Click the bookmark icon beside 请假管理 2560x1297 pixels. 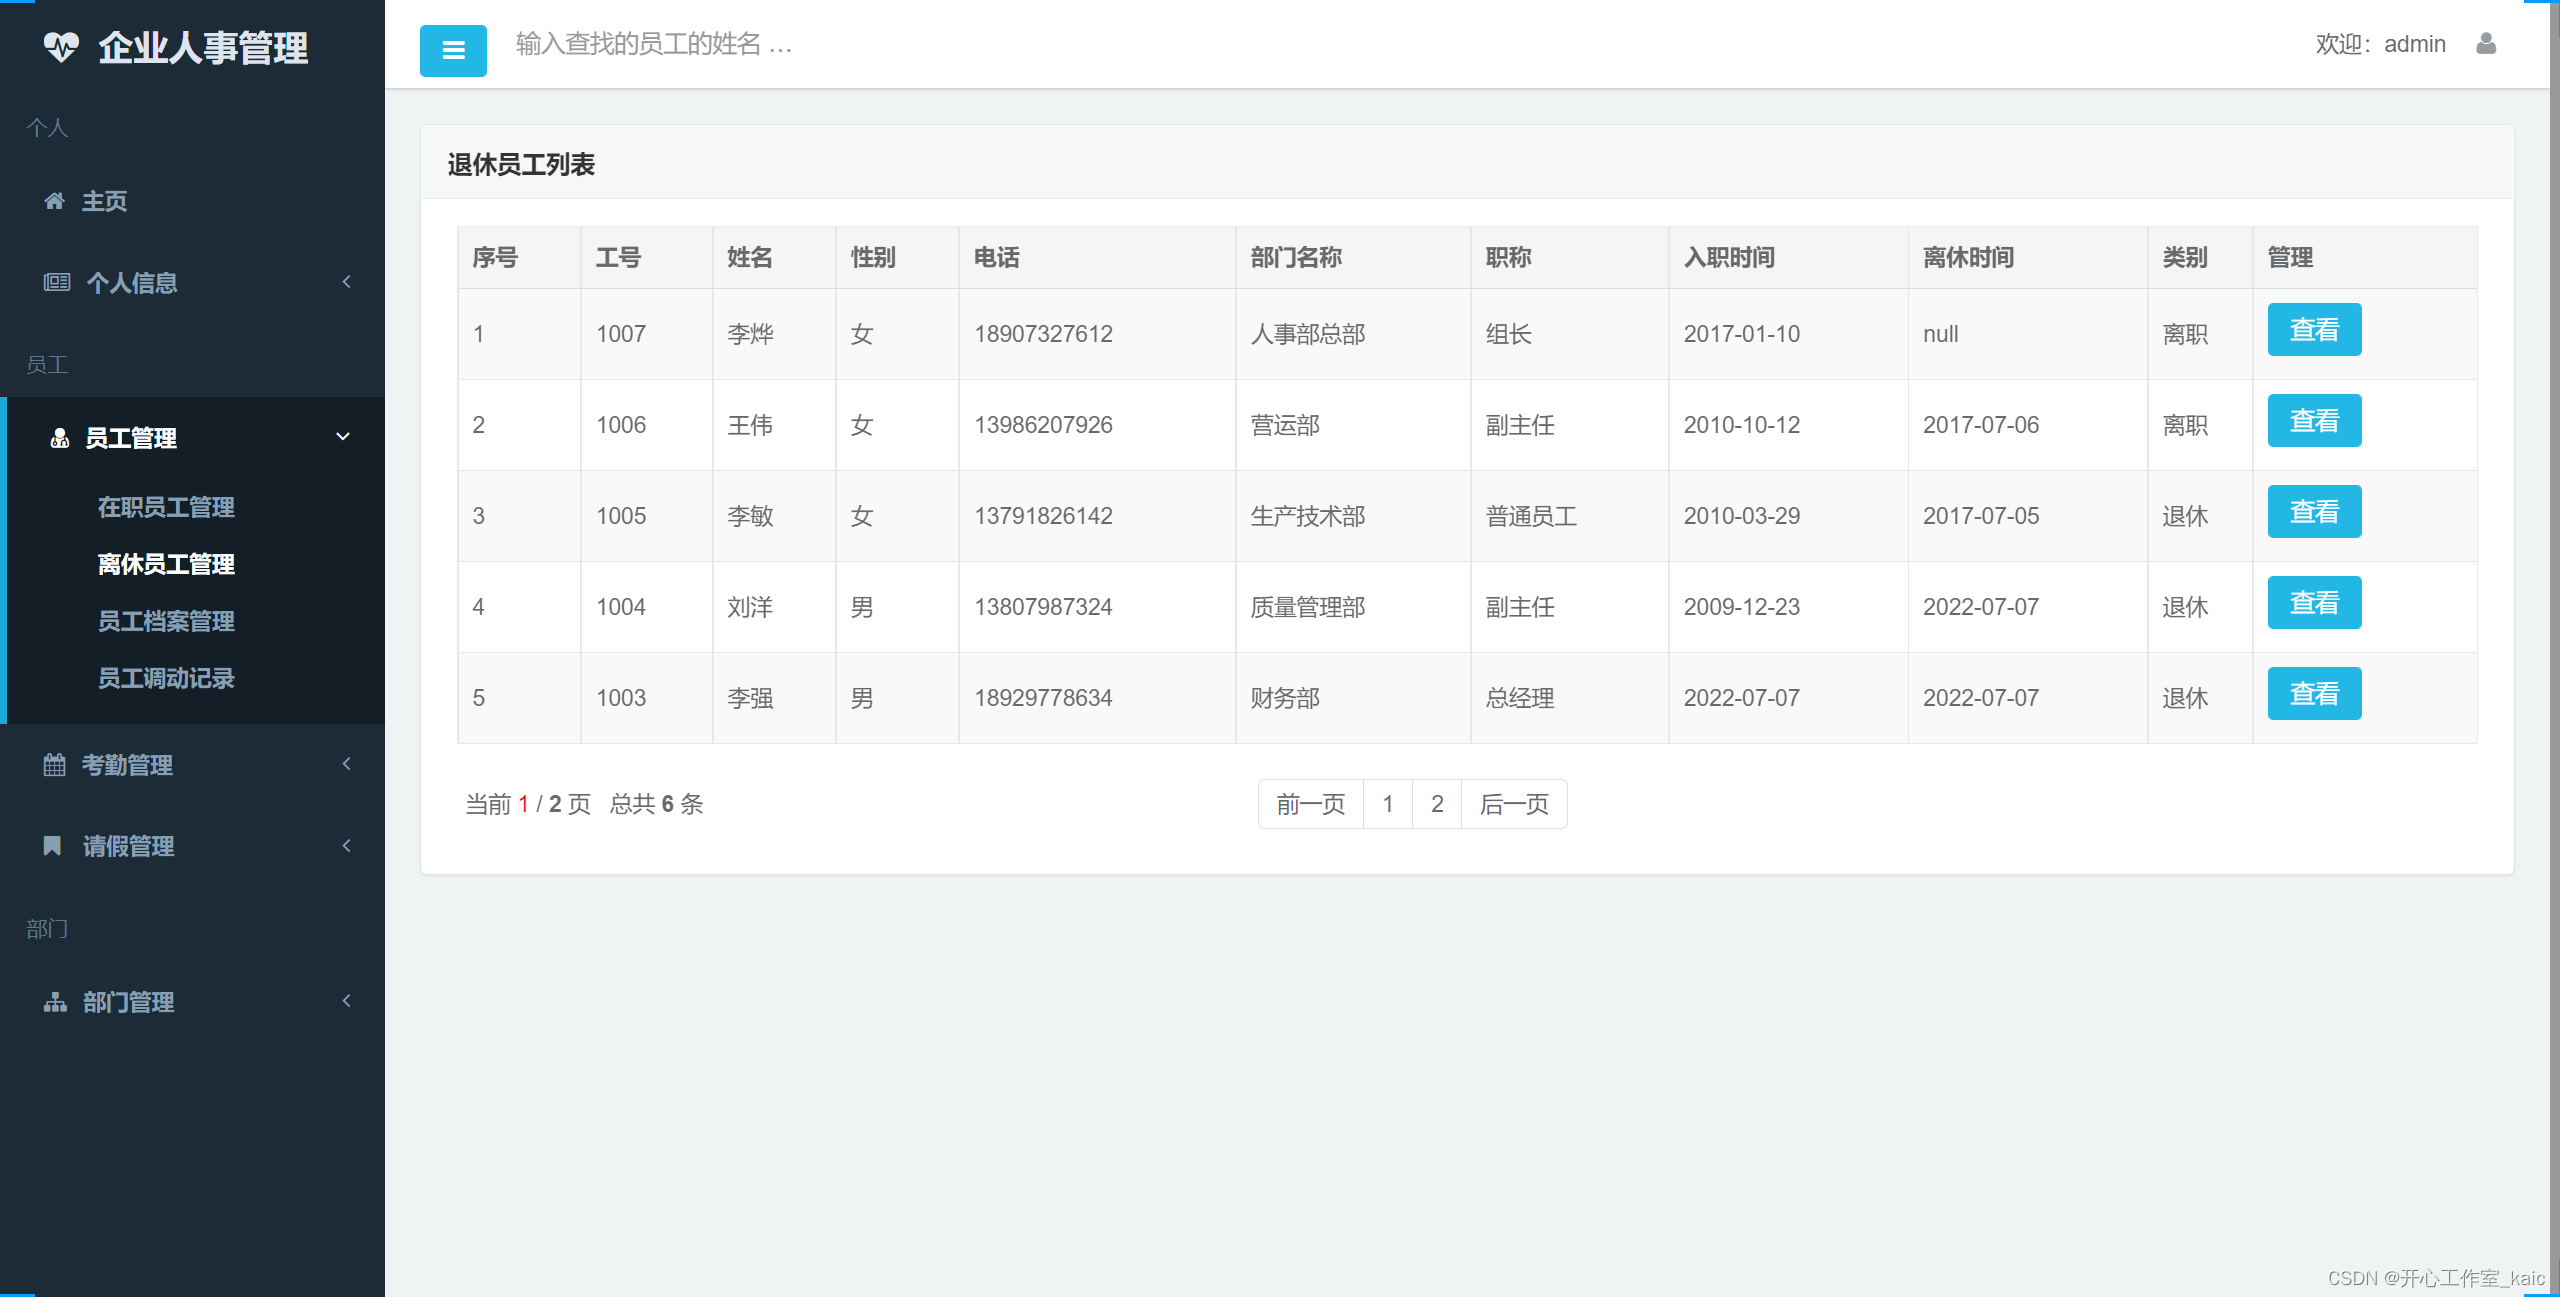[52, 846]
